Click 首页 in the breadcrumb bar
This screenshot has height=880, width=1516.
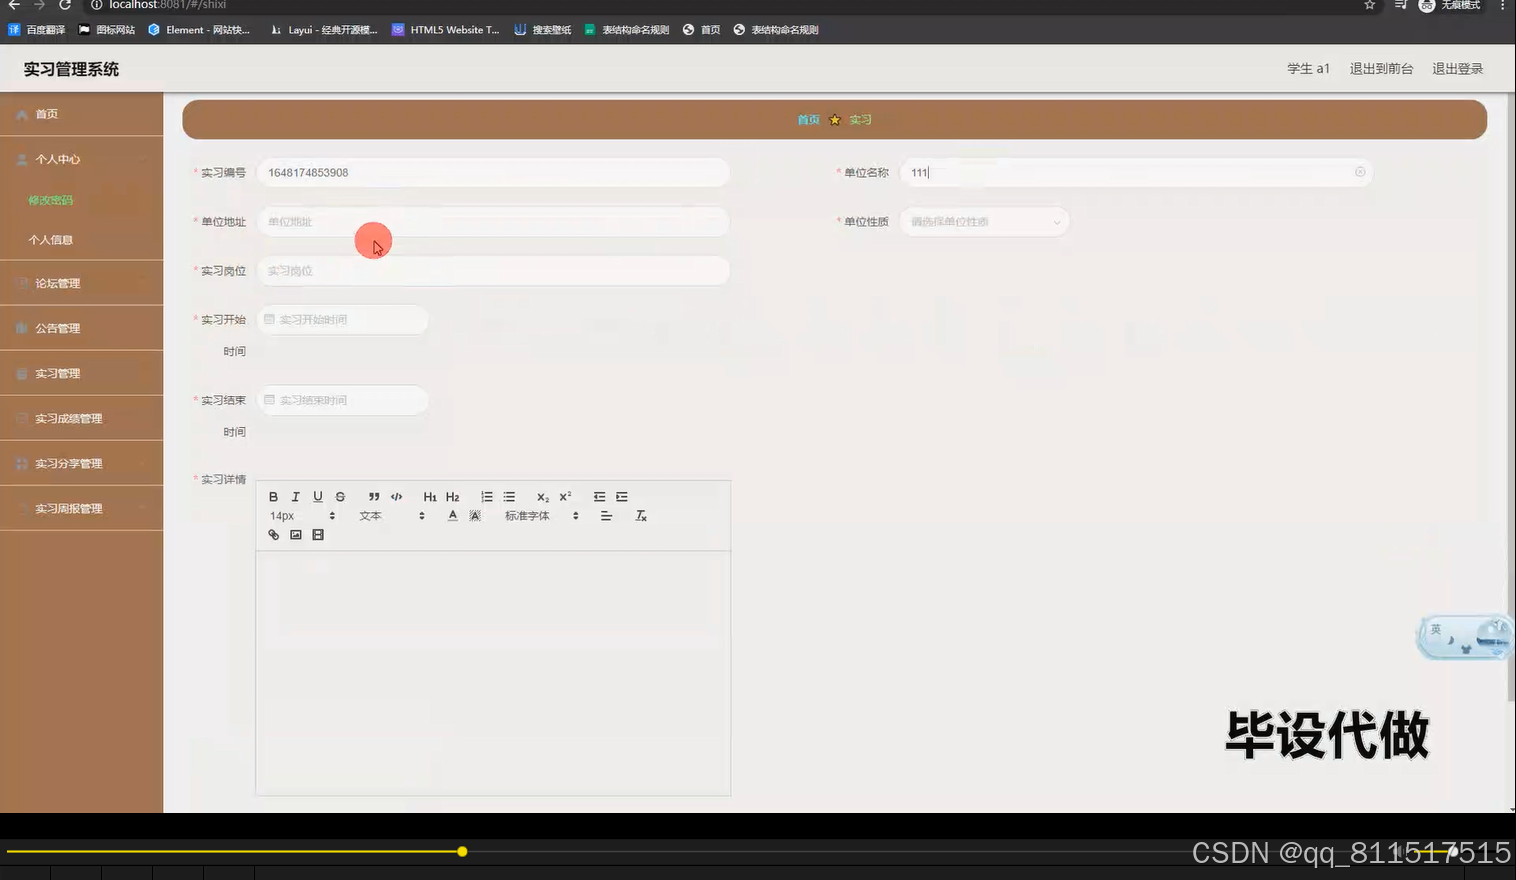[x=808, y=120]
